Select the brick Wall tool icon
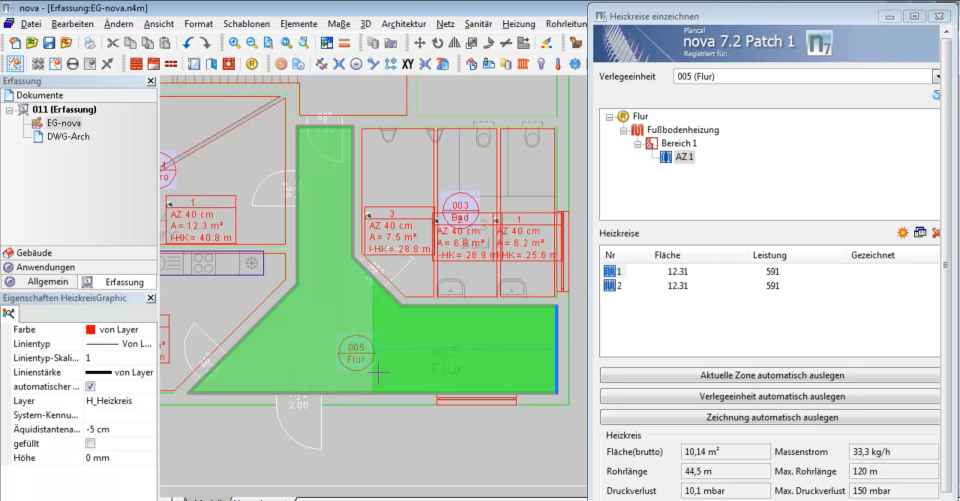The height and width of the screenshot is (501, 960). (x=136, y=64)
